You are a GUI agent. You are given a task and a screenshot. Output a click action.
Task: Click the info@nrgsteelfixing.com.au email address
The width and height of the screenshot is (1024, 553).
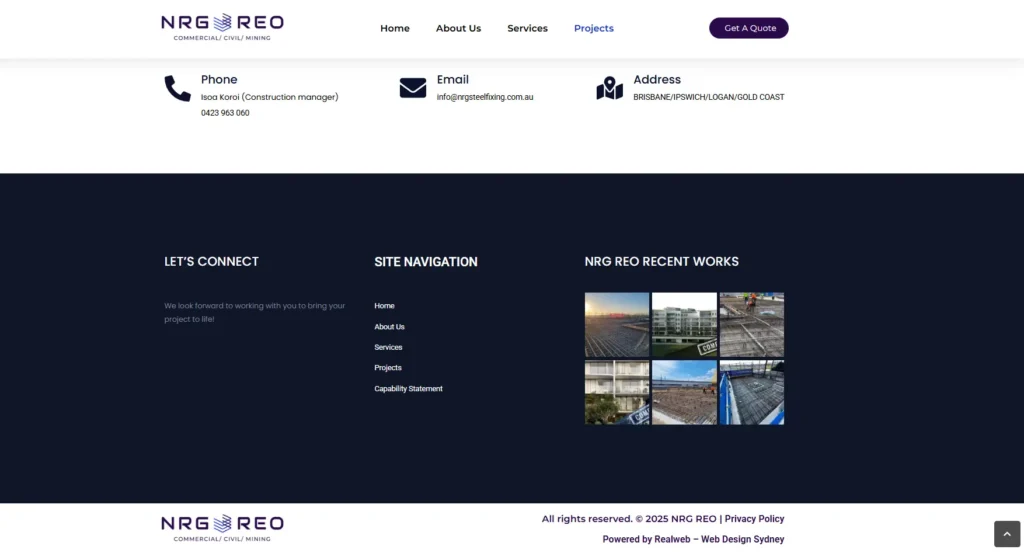485,97
